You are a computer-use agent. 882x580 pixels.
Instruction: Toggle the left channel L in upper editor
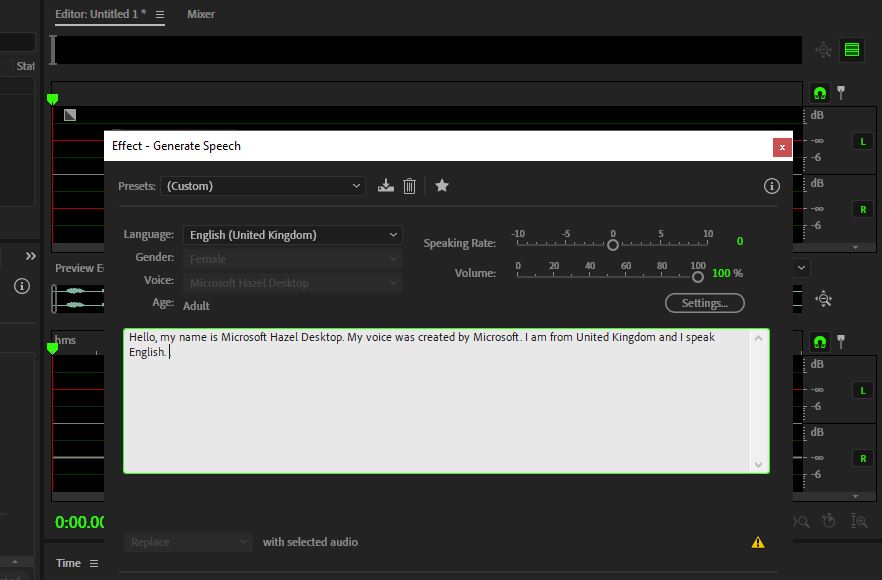click(863, 141)
